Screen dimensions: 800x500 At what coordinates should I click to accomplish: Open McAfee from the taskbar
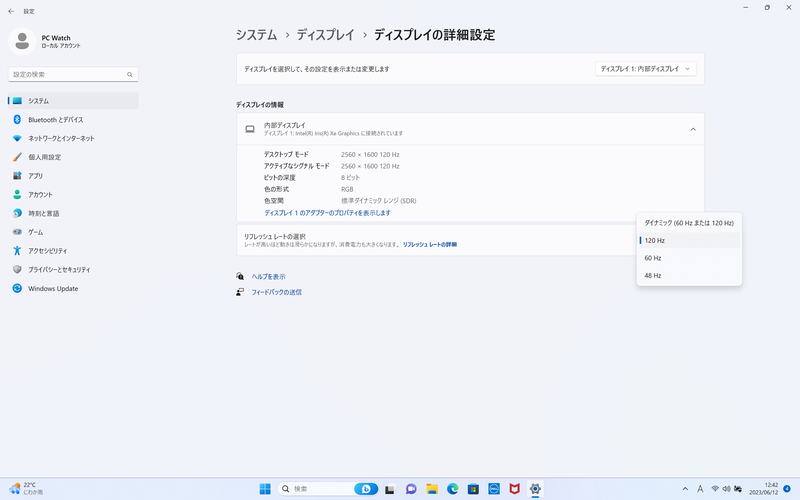514,489
